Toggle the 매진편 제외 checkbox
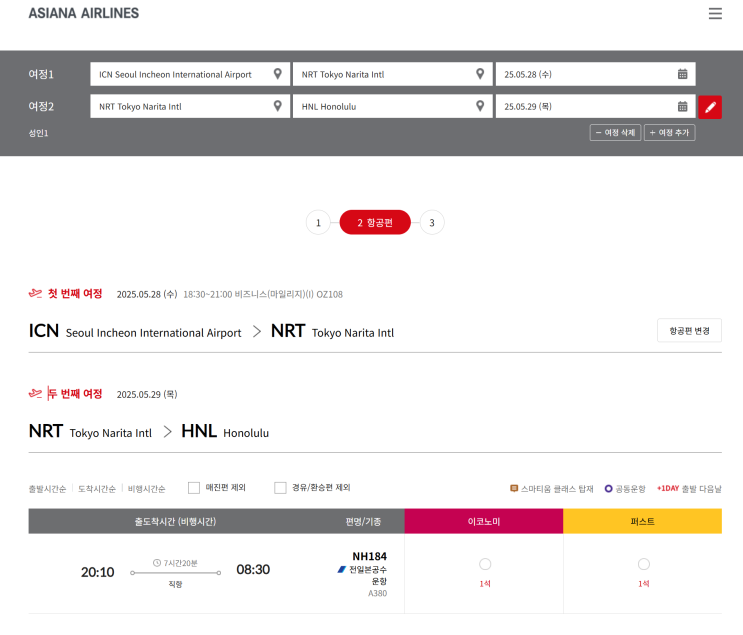The height and width of the screenshot is (635, 743). [194, 488]
